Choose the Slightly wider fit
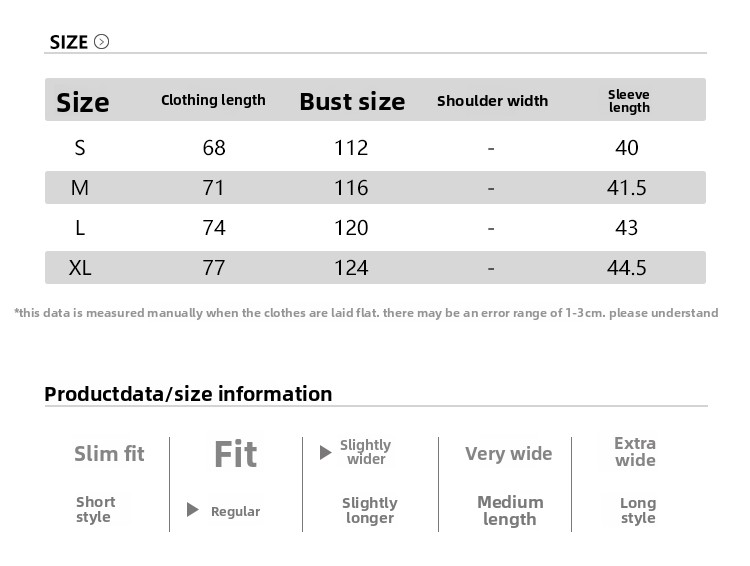This screenshot has height=566, width=750. tap(365, 452)
